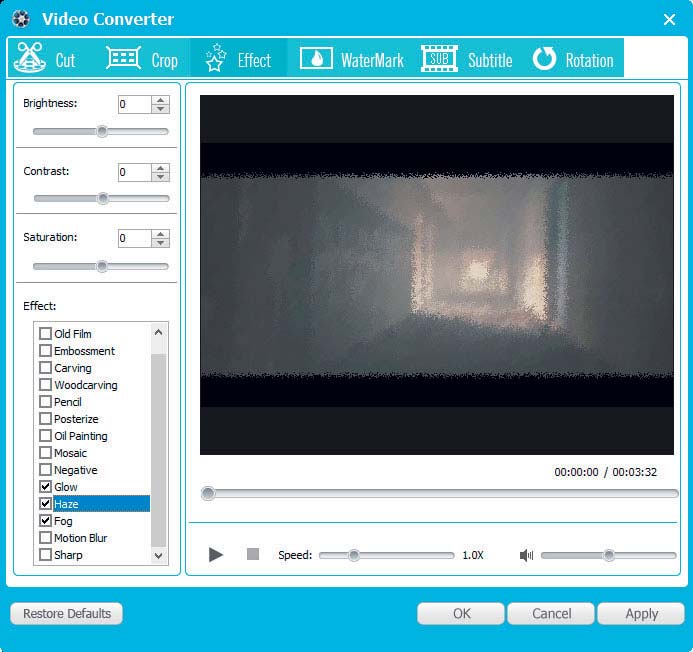Increase Brightness with the up arrow

tap(160, 100)
